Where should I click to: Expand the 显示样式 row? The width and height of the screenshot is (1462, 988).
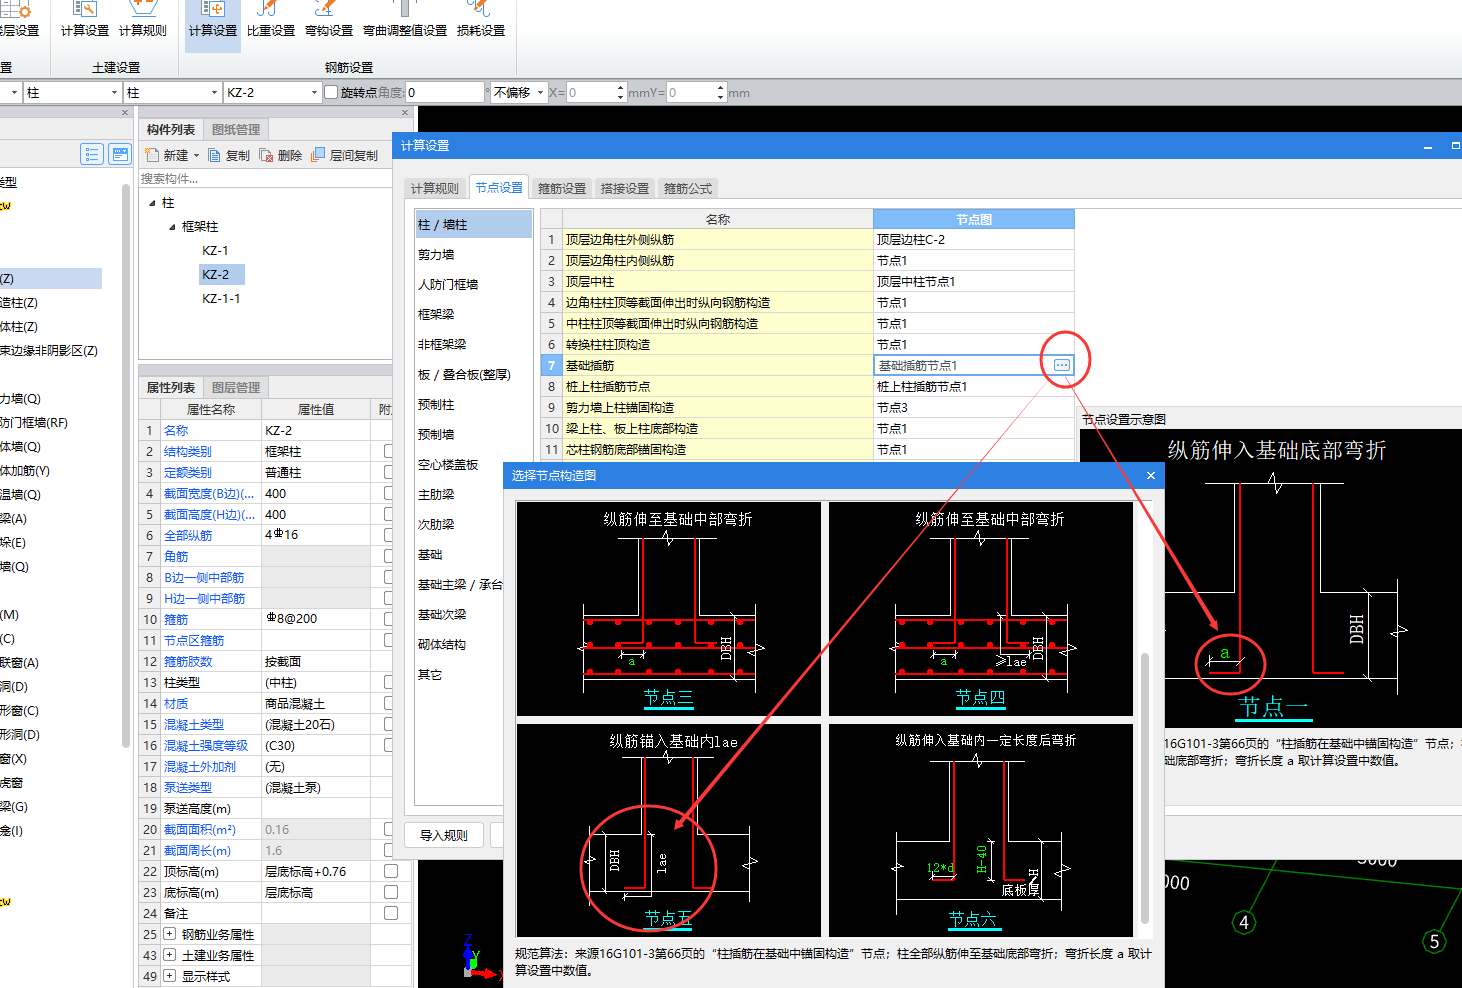170,976
